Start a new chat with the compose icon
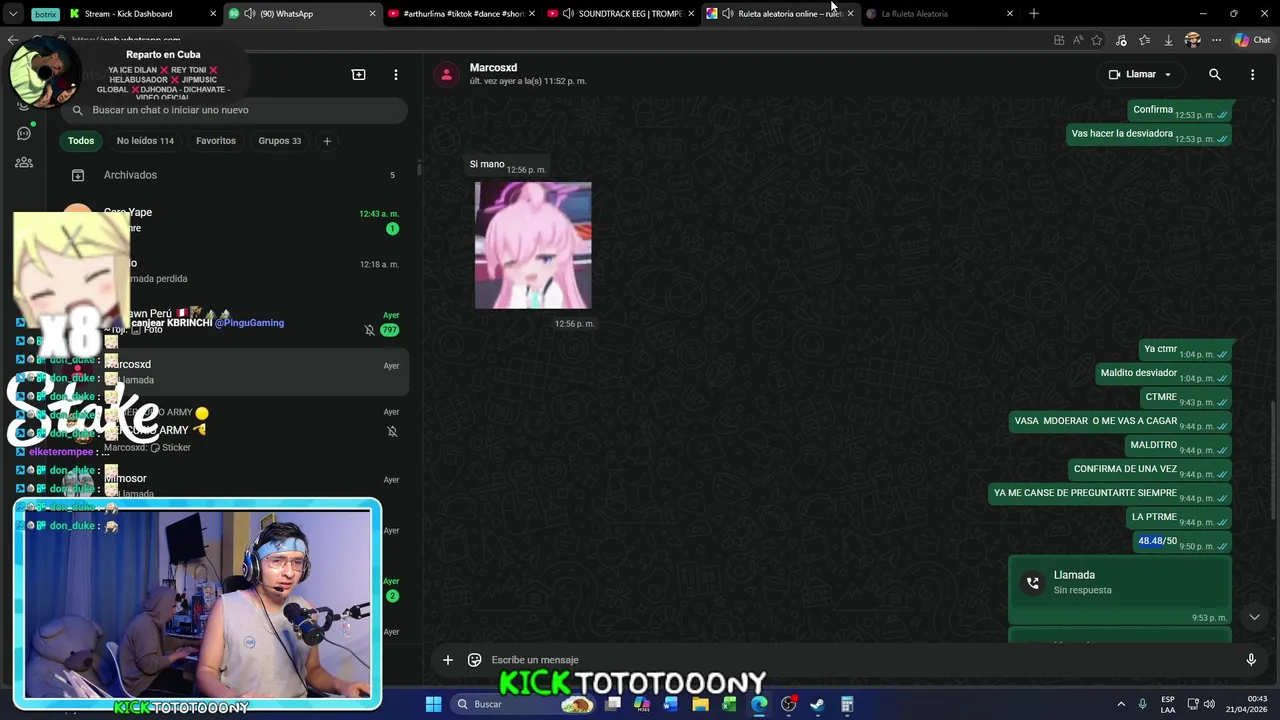 tap(358, 75)
